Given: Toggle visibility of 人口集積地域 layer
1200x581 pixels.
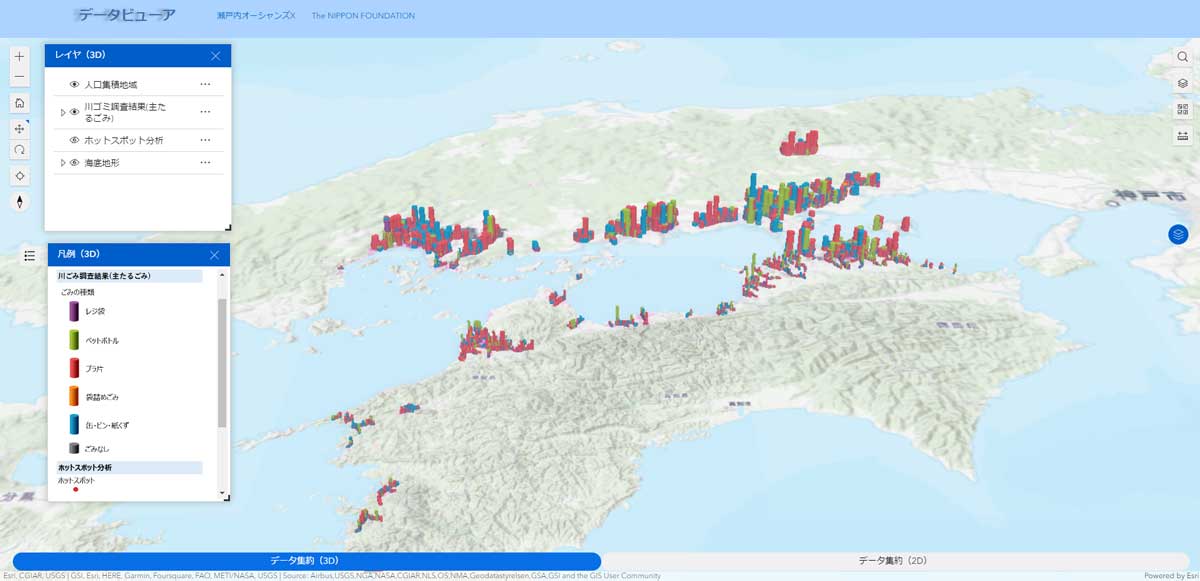Looking at the screenshot, I should pos(74,85).
